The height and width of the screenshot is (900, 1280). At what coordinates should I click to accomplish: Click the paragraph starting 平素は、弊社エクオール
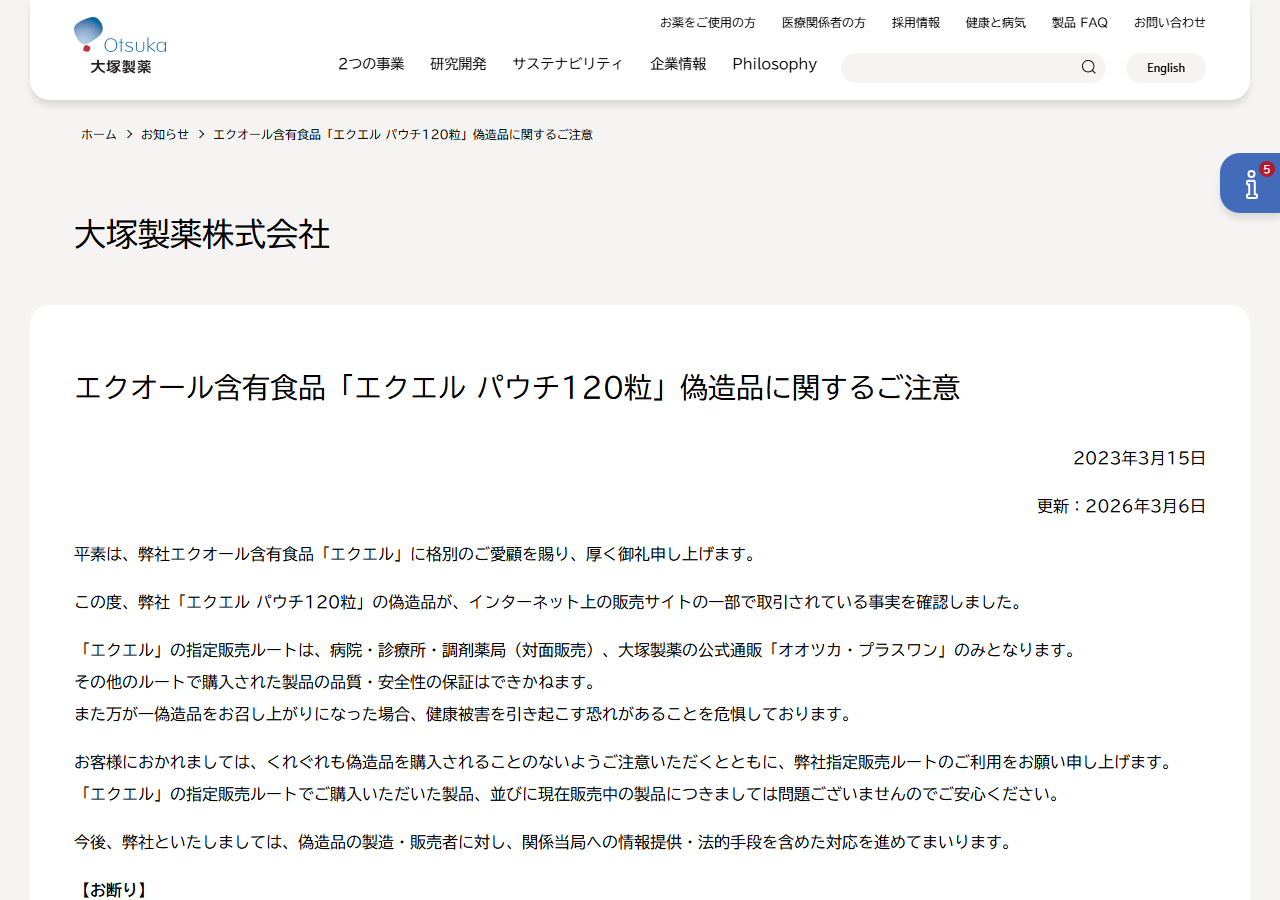point(416,554)
